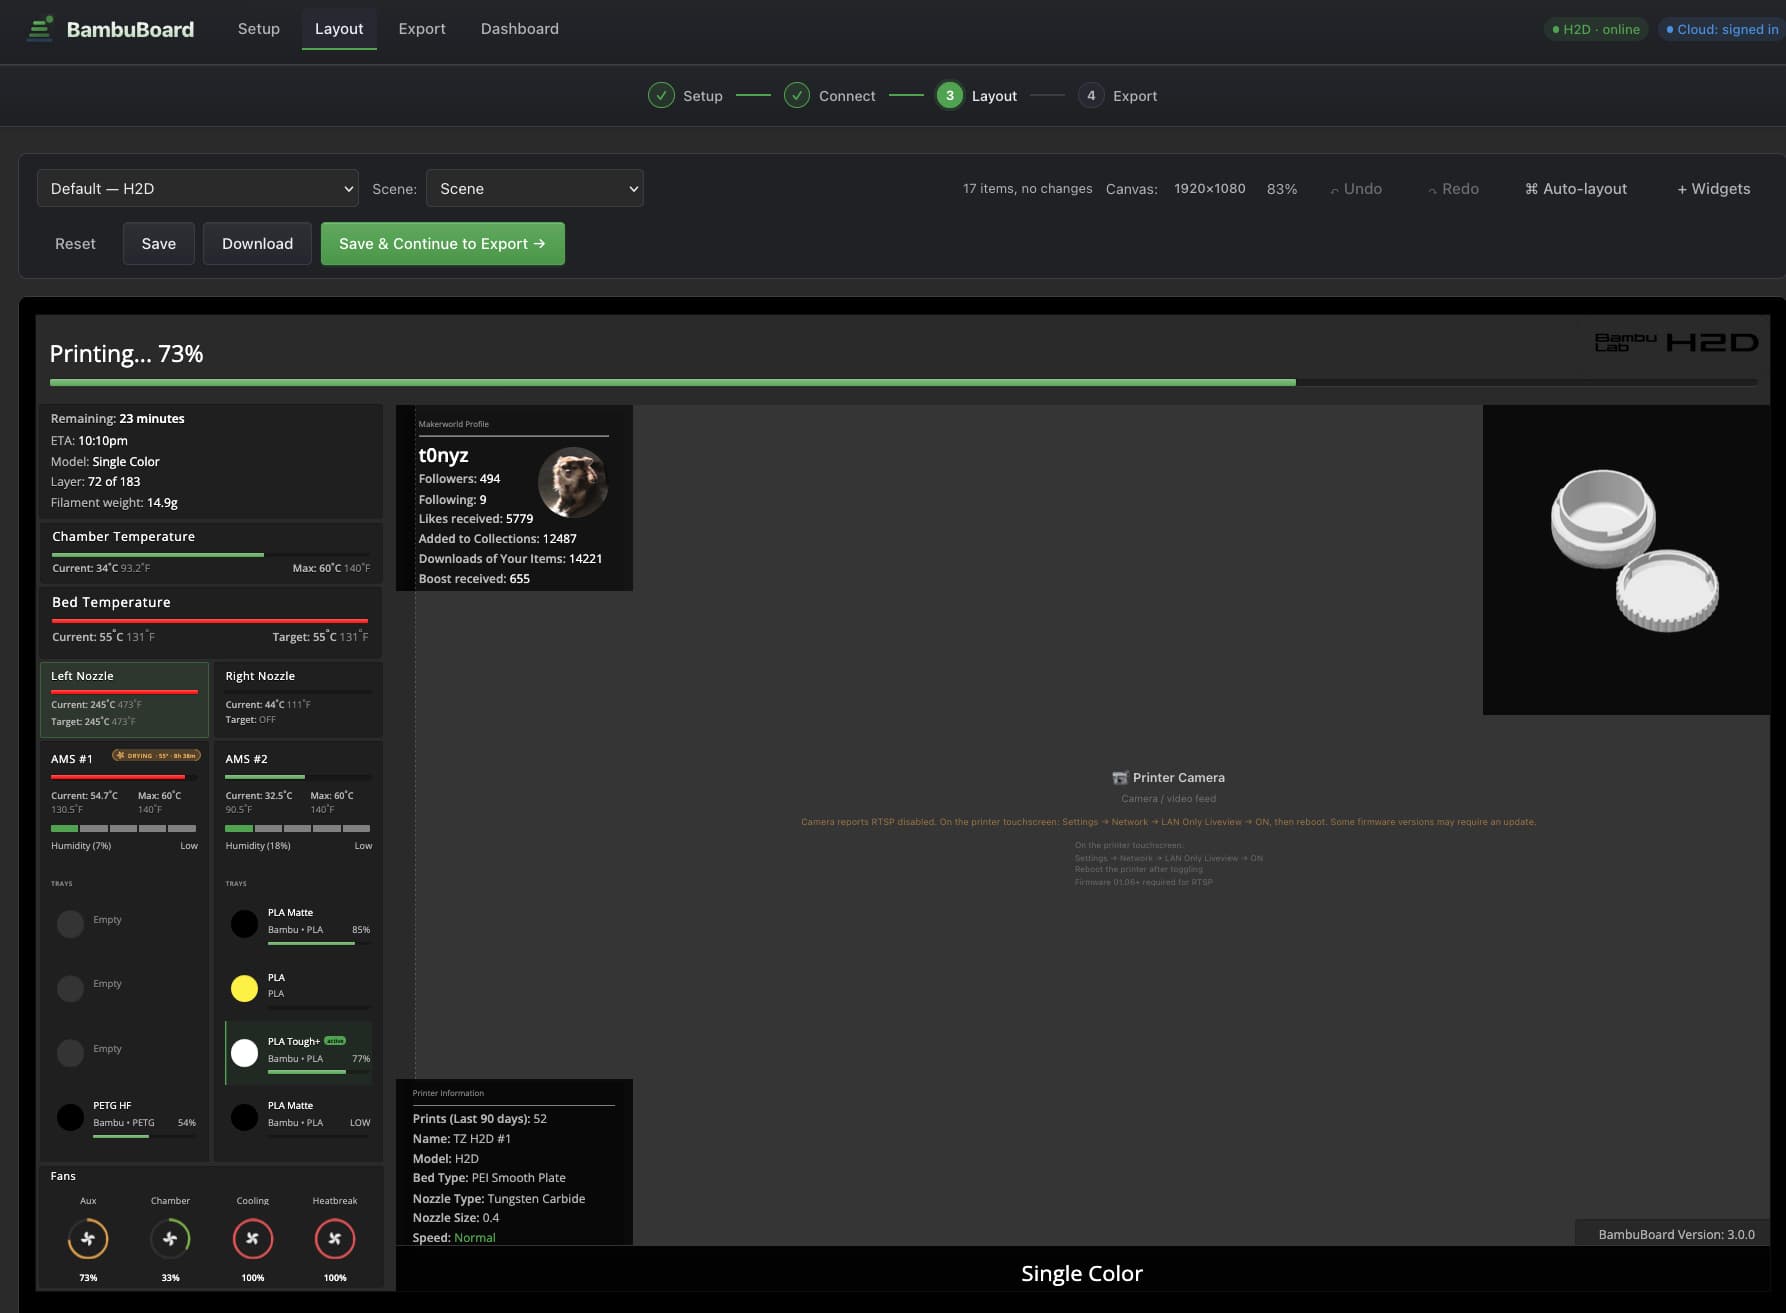Viewport: 1786px width, 1313px height.
Task: Click the Printer Information widget header
Action: (x=448, y=1093)
